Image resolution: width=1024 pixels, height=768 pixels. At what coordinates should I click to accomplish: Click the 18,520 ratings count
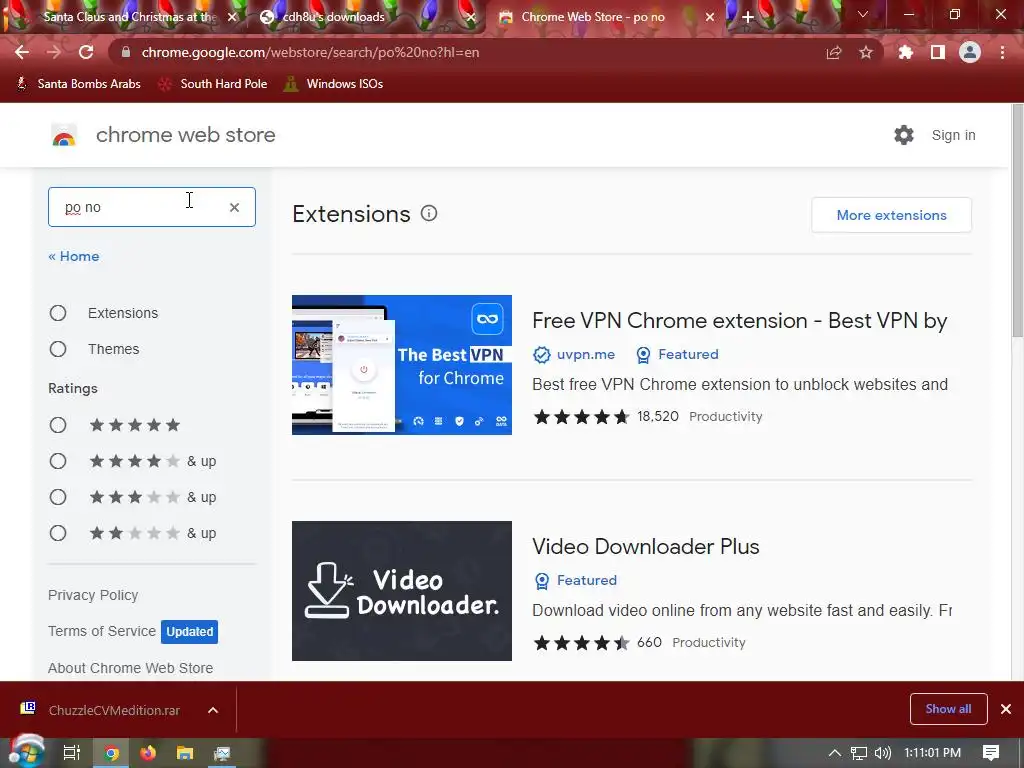pyautogui.click(x=658, y=416)
